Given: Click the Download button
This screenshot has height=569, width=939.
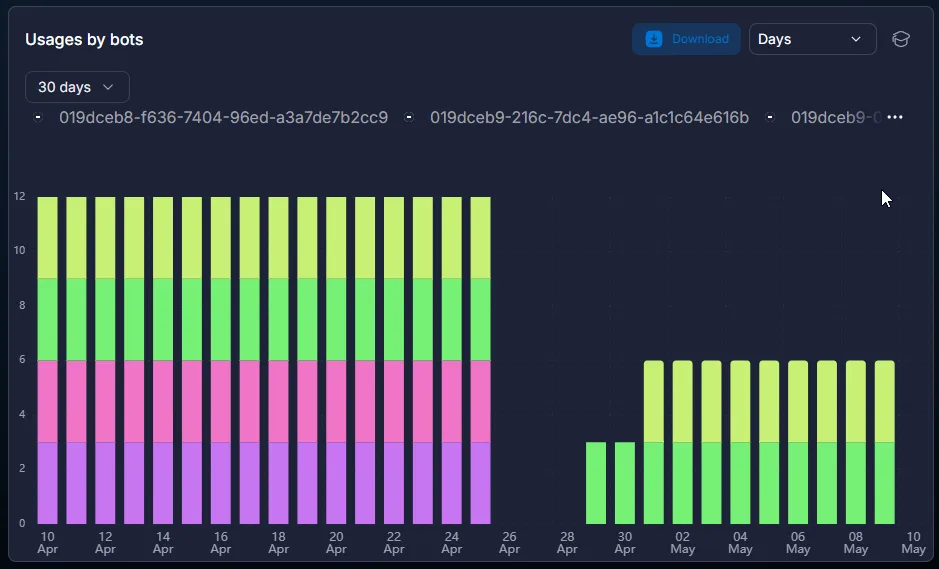Looking at the screenshot, I should [x=686, y=39].
